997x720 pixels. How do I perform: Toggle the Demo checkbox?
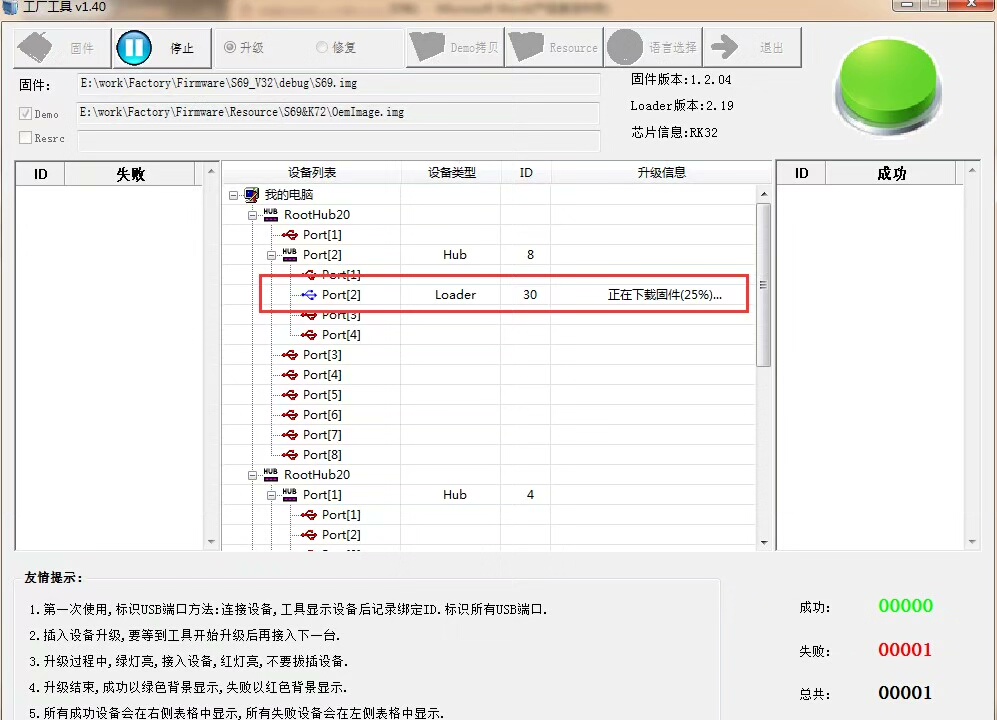pyautogui.click(x=25, y=114)
